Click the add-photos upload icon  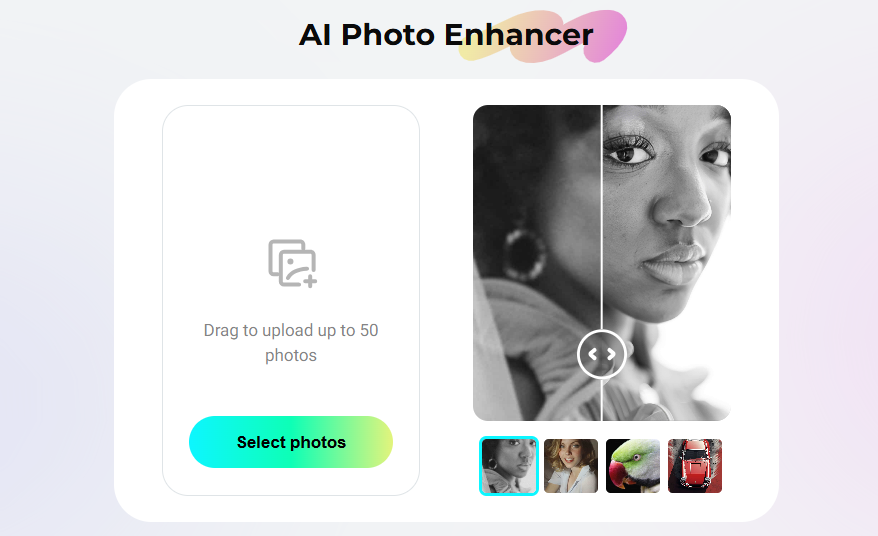click(292, 263)
